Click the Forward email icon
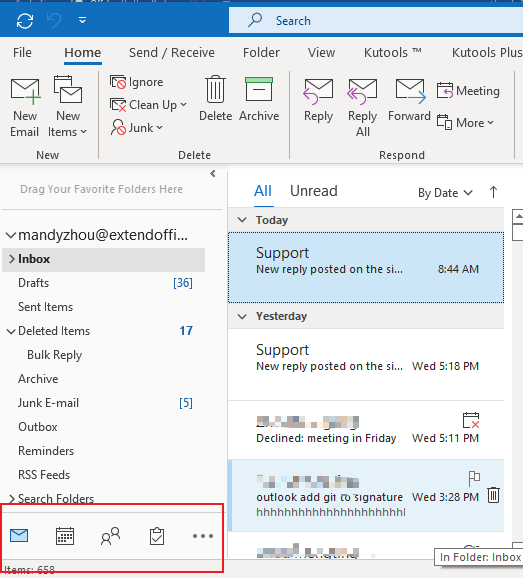The image size is (523, 578). 409,99
